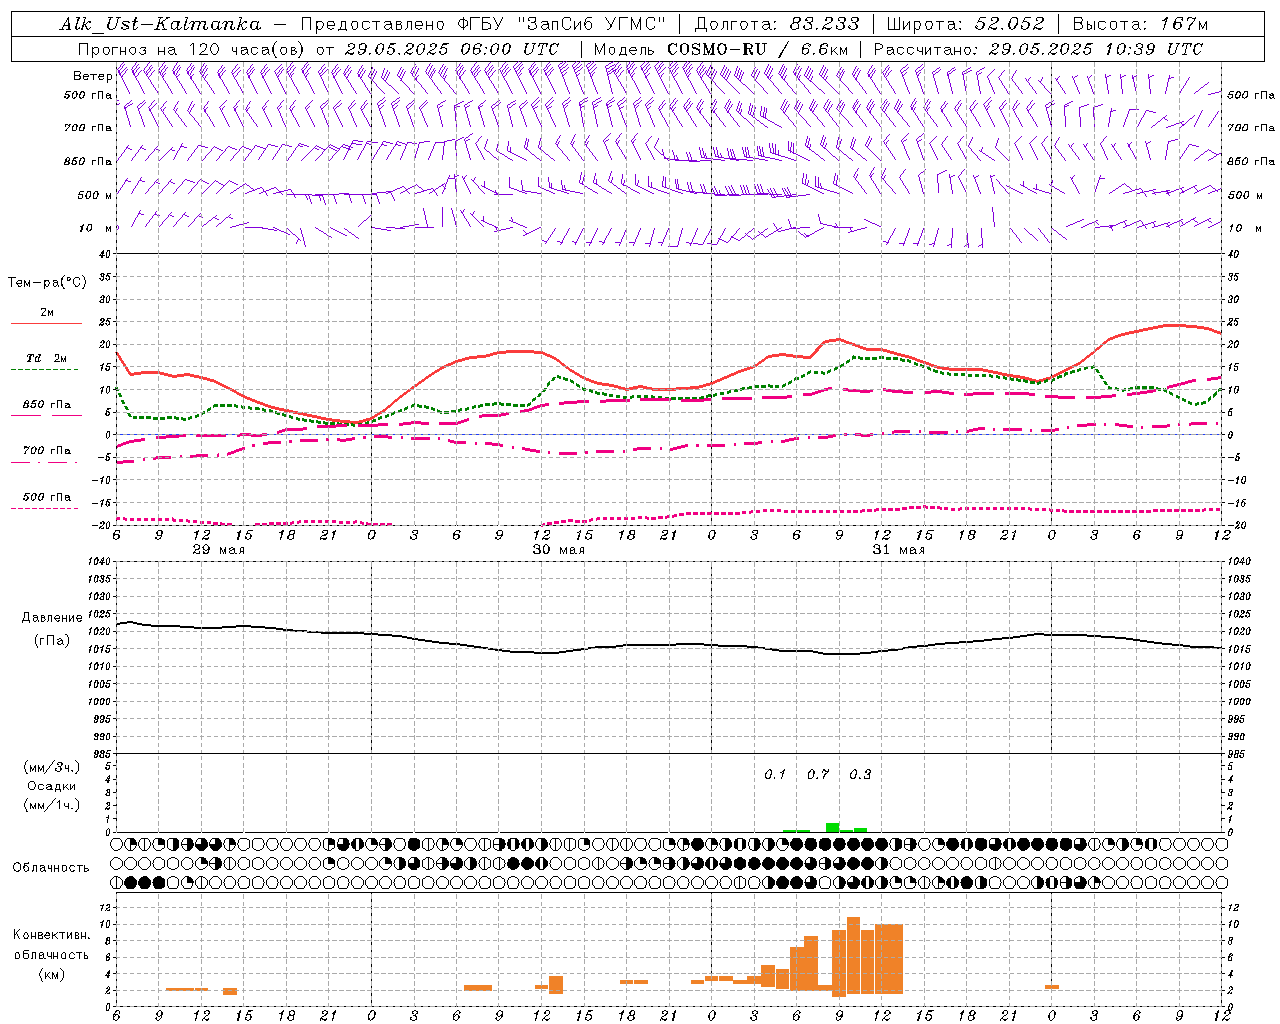Click the Облачность cloud cover label
The width and height of the screenshot is (1280, 1024).
[x=51, y=868]
